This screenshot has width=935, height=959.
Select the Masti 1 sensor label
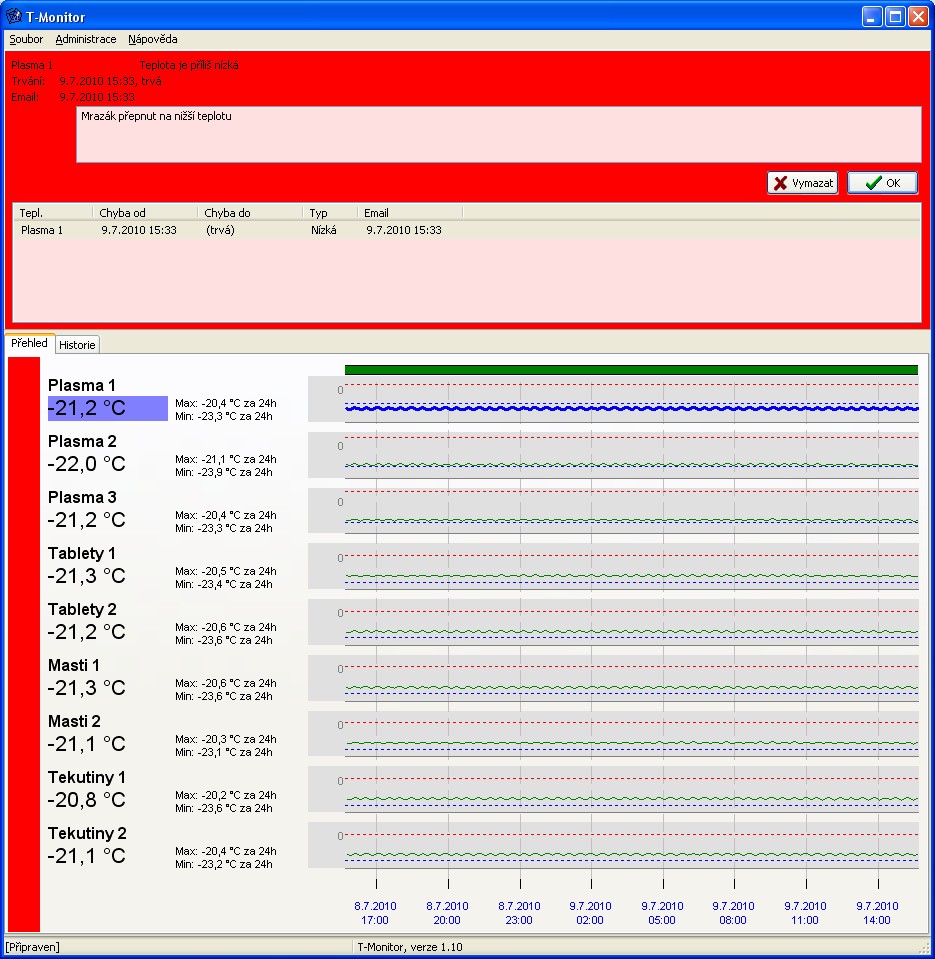pos(73,665)
